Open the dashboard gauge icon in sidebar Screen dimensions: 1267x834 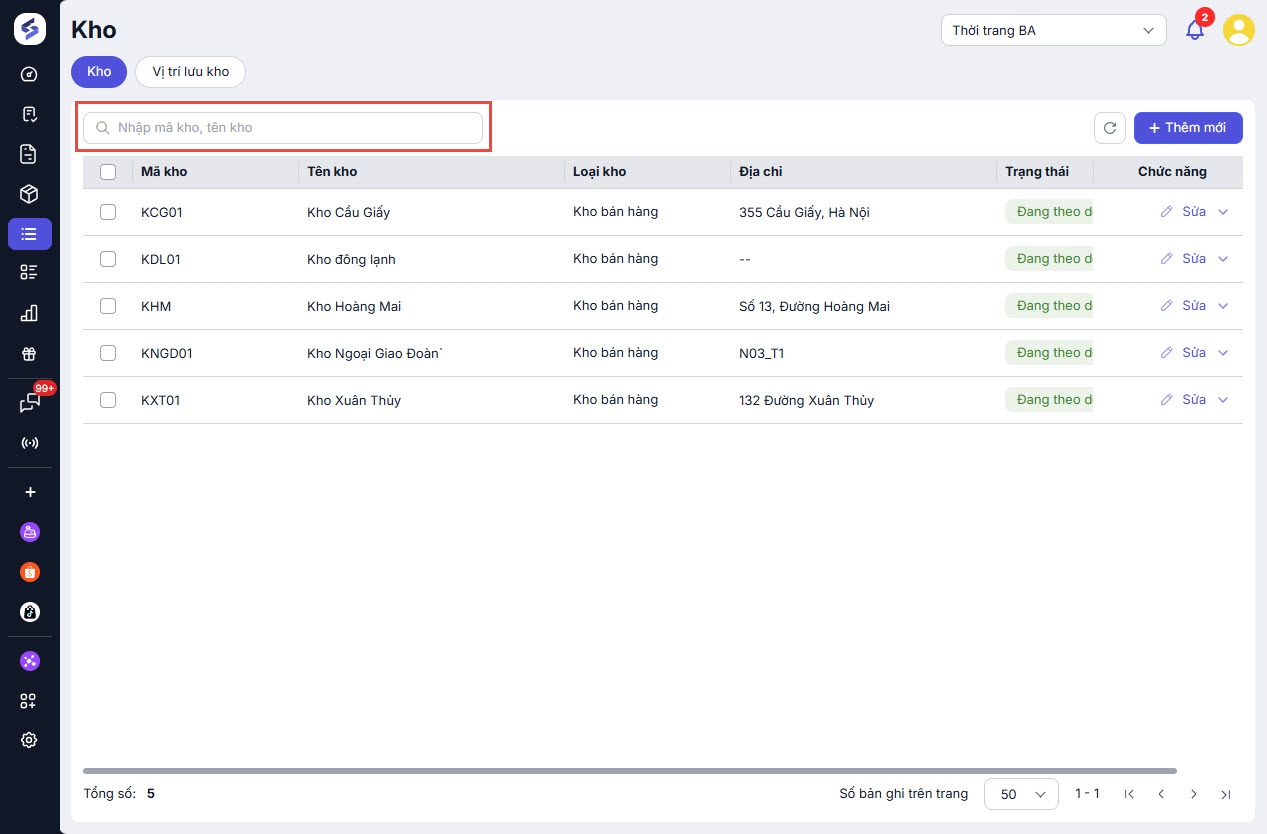(29, 74)
